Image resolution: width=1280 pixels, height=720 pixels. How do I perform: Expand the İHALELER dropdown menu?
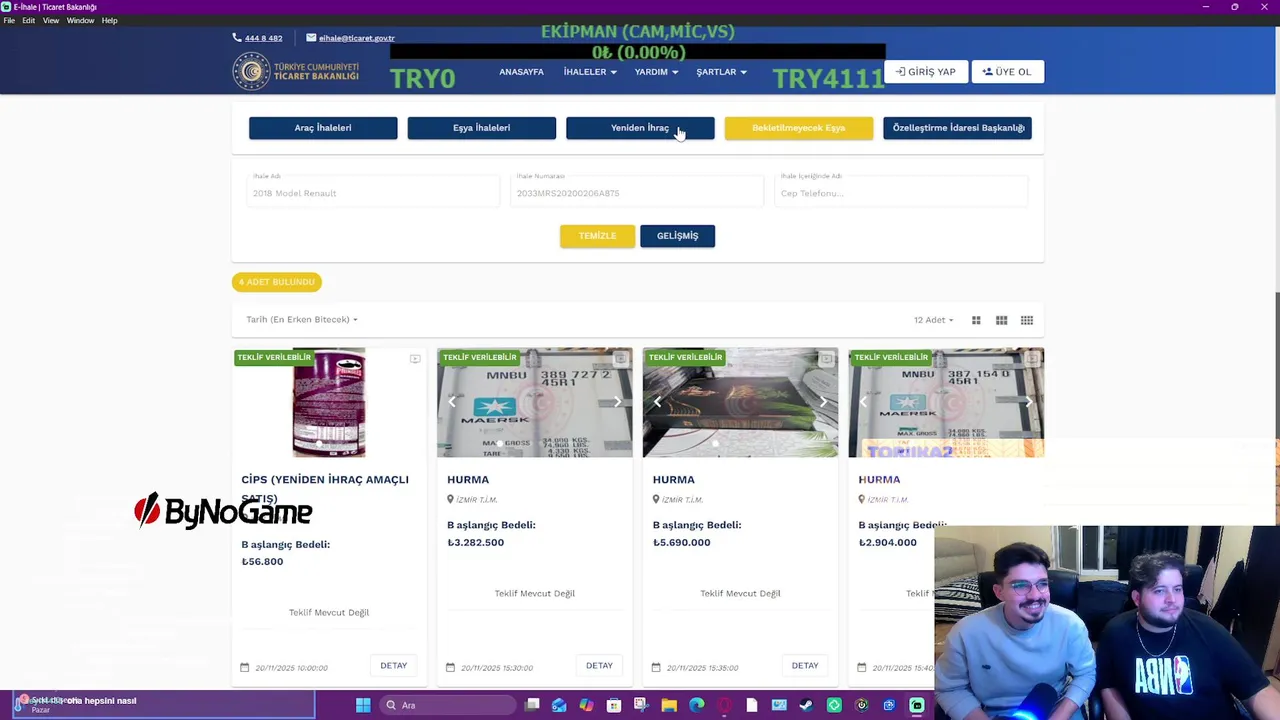(x=590, y=72)
